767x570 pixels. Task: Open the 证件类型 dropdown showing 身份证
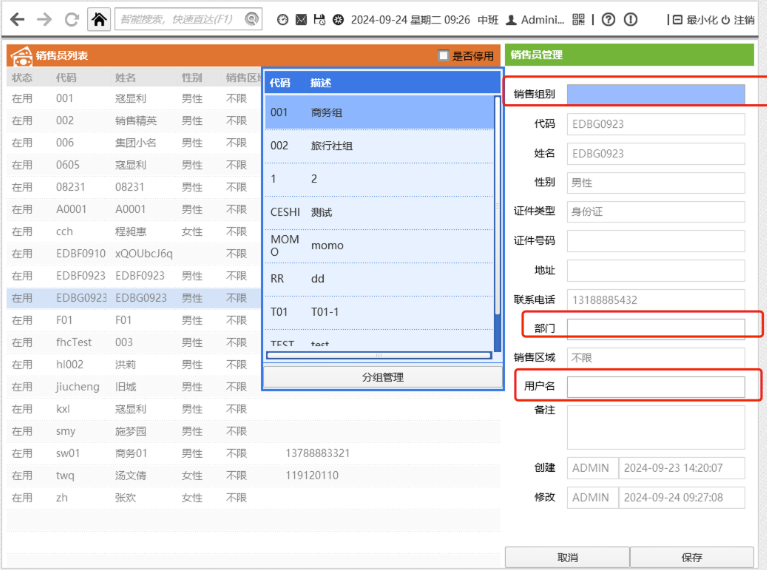coord(655,212)
